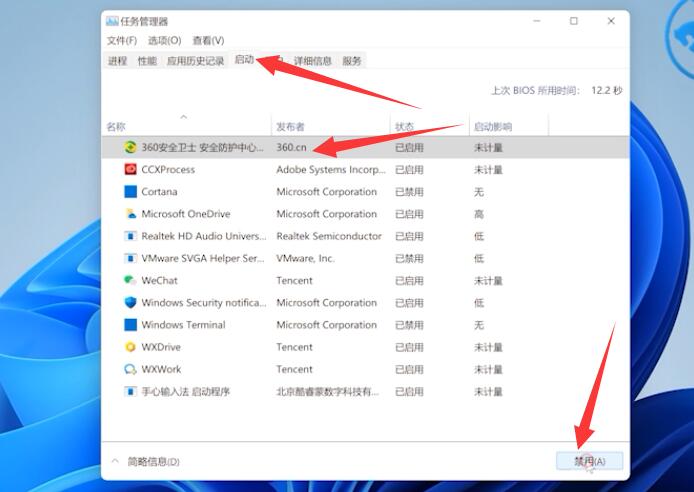The image size is (694, 492).
Task: Click the Realtek HD Audio icon
Action: 130,236
